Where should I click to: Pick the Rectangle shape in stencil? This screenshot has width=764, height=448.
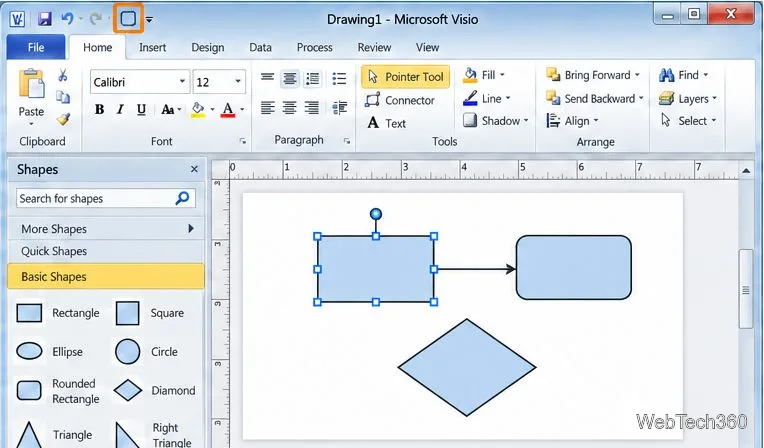pyautogui.click(x=57, y=313)
